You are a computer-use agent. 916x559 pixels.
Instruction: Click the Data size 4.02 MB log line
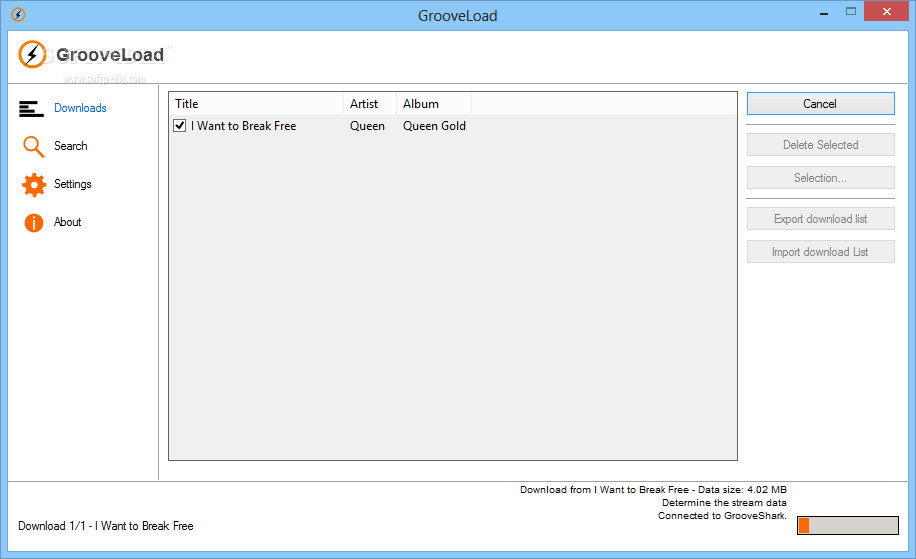coord(653,489)
